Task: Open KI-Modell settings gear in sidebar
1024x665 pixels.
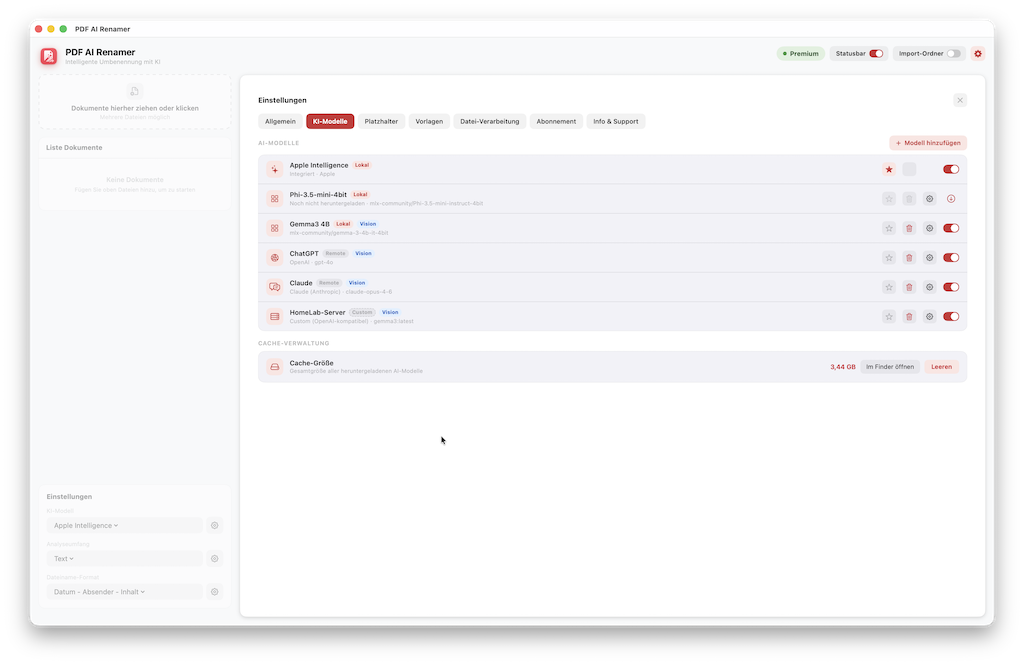Action: pos(214,525)
